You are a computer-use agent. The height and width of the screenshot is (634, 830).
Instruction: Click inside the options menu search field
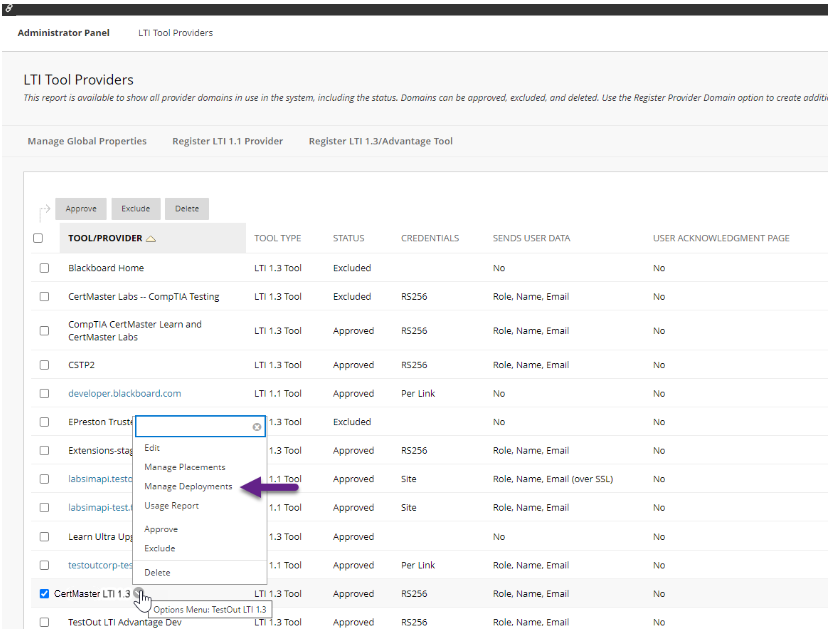coord(195,425)
